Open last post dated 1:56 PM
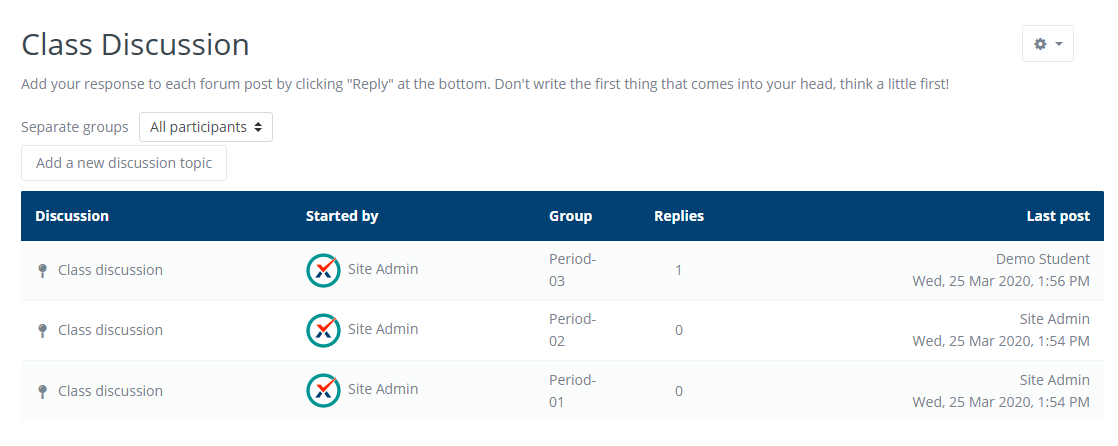The width and height of the screenshot is (1118, 446). [x=1000, y=281]
